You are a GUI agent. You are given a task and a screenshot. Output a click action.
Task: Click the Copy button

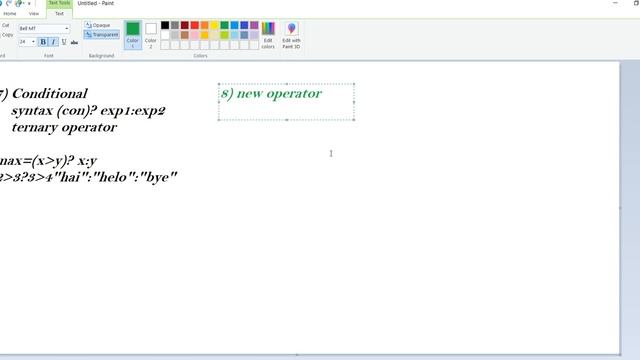click(x=7, y=35)
